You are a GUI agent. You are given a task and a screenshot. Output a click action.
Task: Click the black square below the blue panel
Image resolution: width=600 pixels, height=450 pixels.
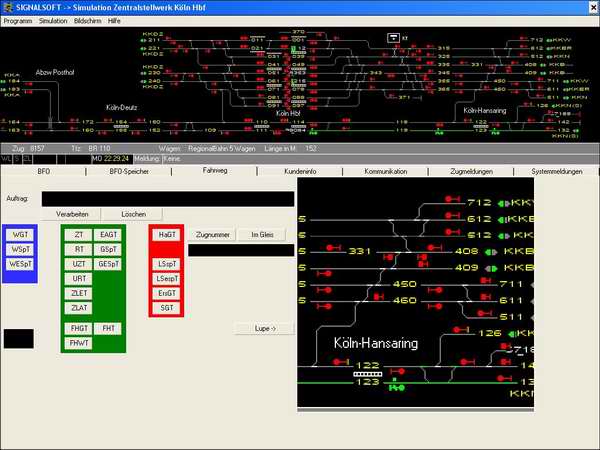coord(19,339)
